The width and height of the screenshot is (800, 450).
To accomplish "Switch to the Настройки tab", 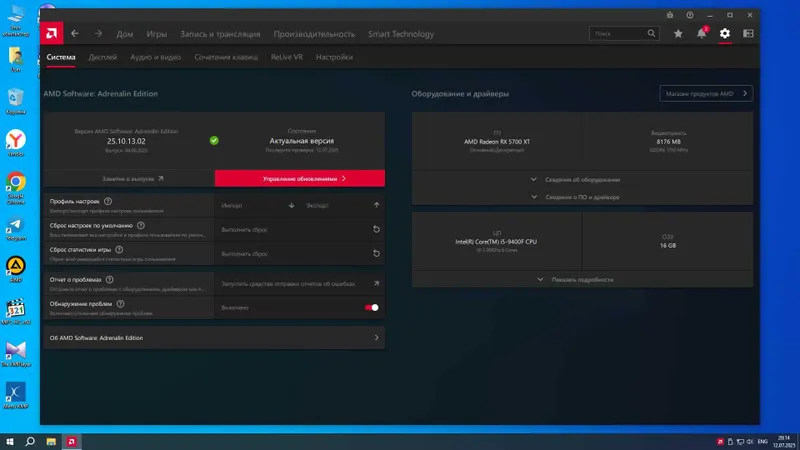I will point(334,57).
